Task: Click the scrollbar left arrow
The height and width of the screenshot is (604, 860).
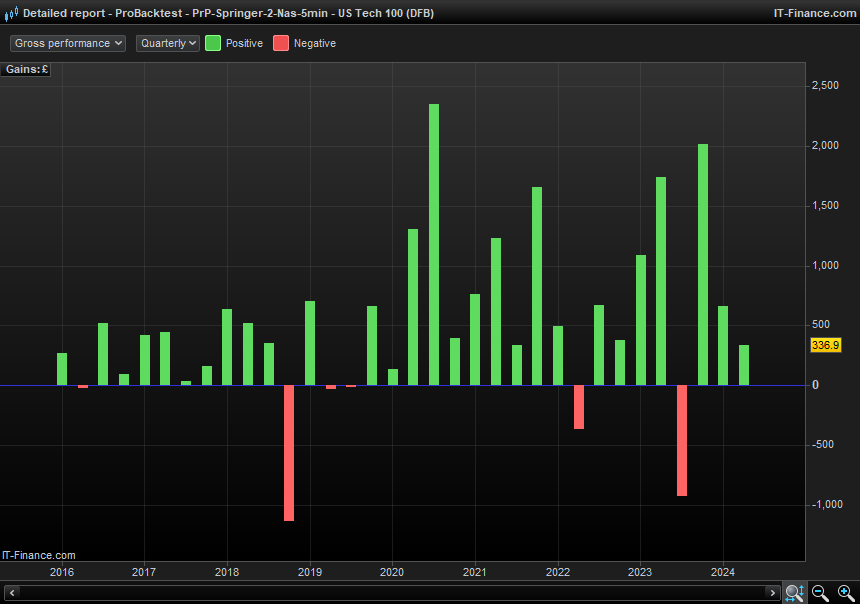Action: point(10,593)
